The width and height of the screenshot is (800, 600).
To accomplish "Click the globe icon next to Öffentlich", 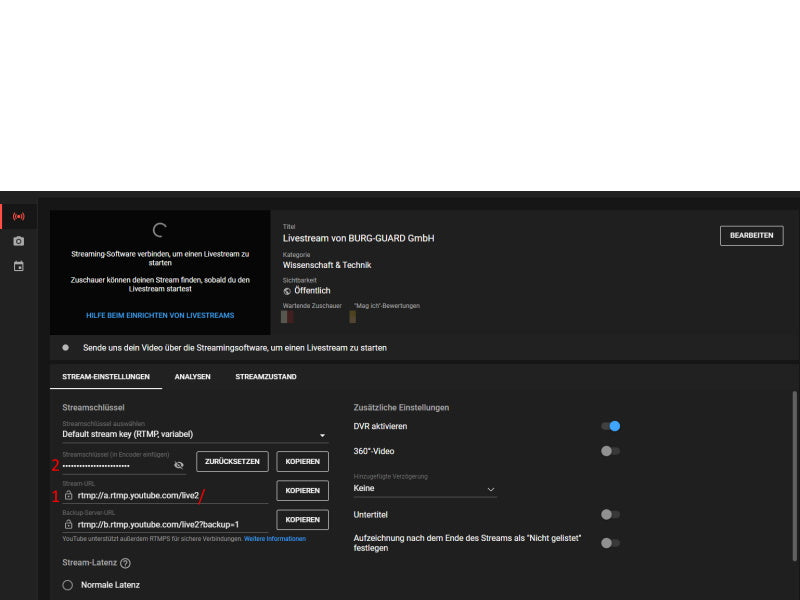I will (x=287, y=291).
